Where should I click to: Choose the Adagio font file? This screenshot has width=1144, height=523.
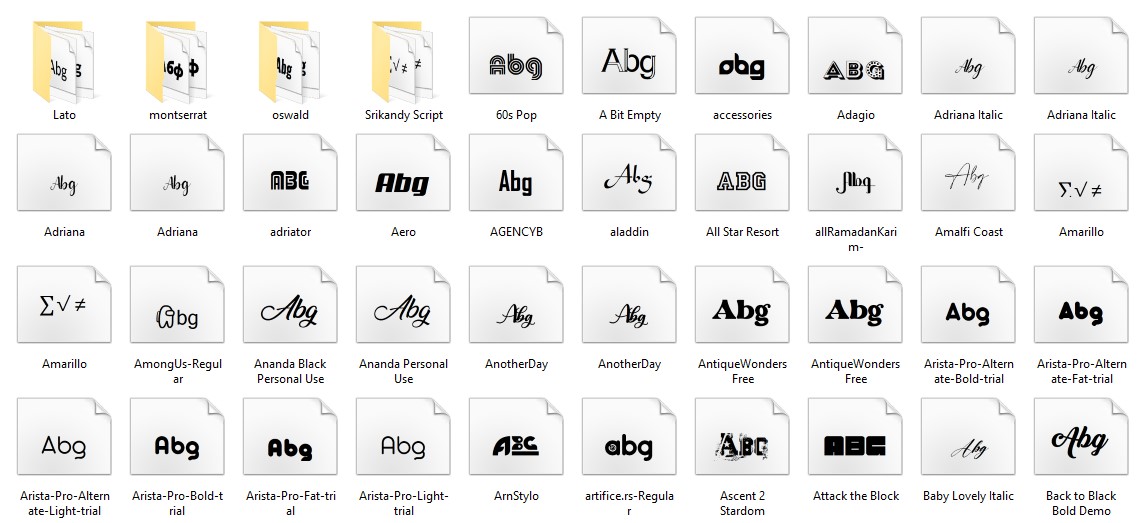[x=855, y=64]
